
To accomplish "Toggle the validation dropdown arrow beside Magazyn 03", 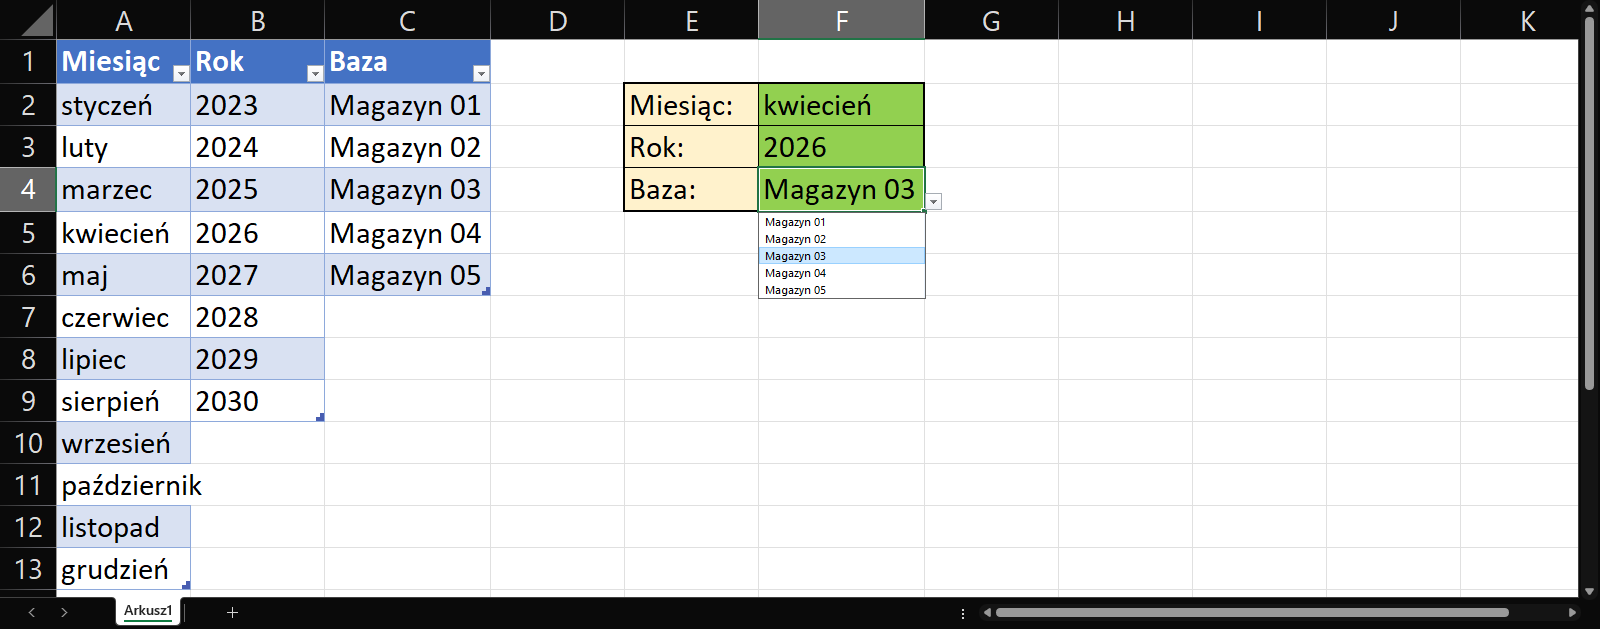I will [933, 202].
